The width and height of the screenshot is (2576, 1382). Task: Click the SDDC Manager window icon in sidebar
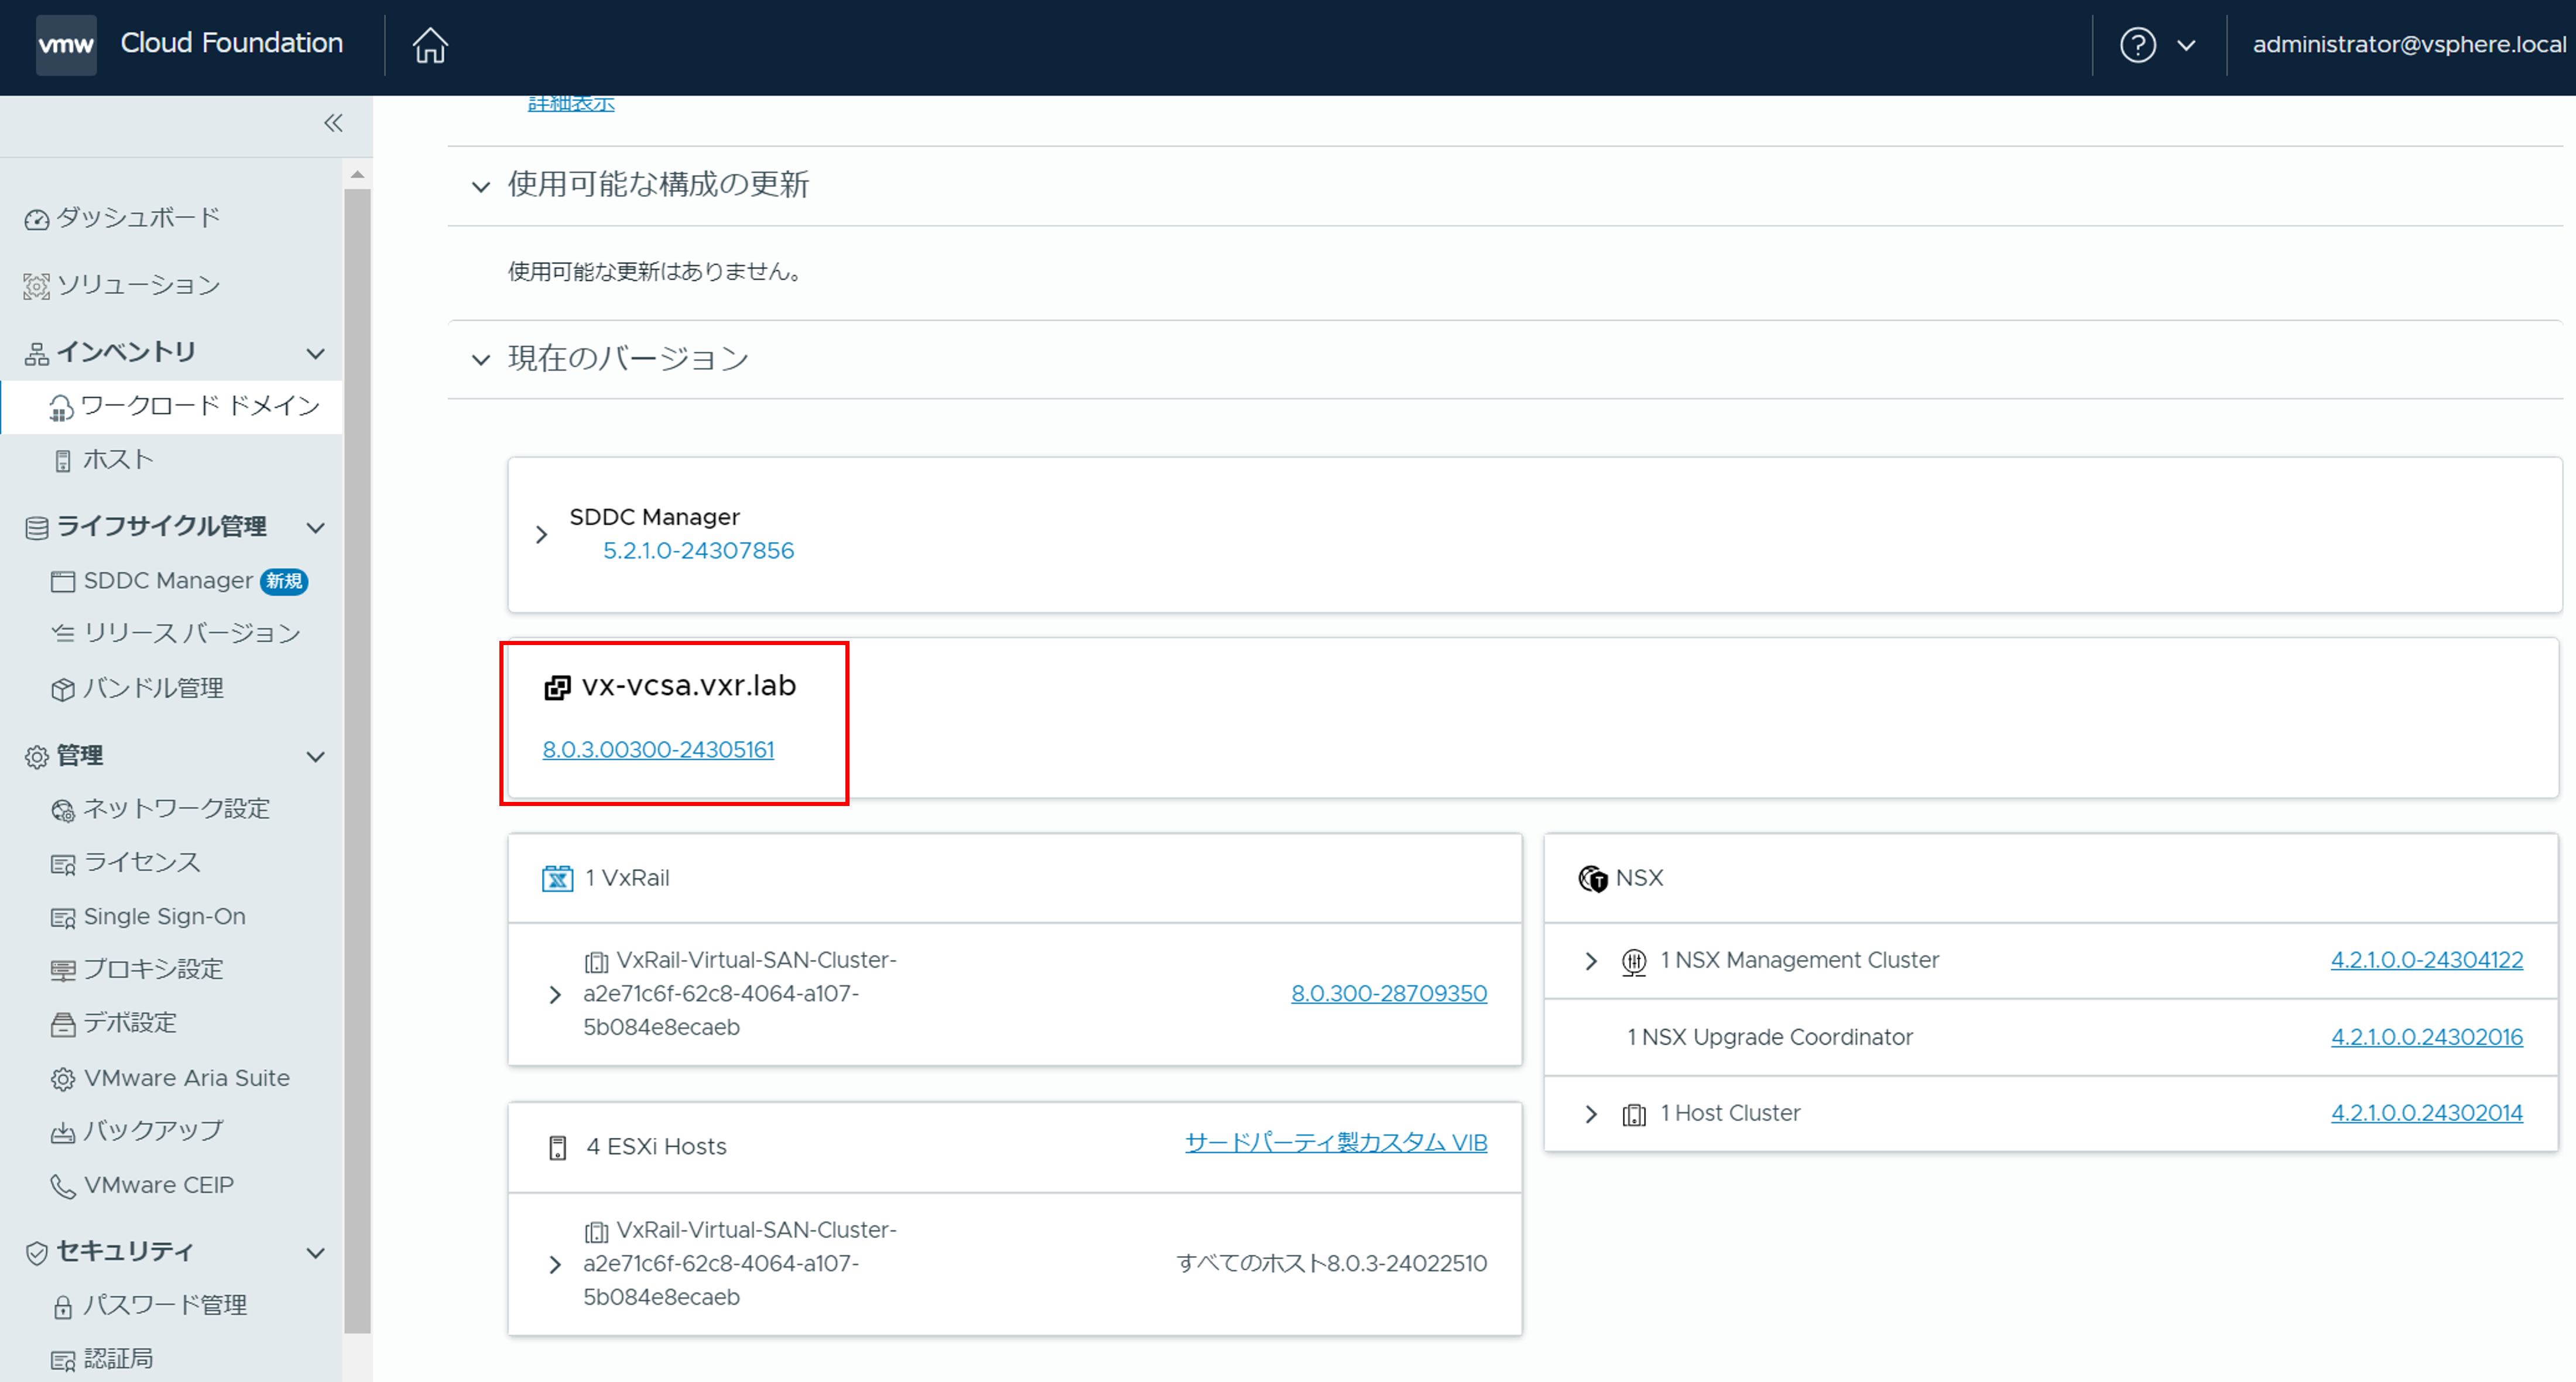pyautogui.click(x=63, y=581)
